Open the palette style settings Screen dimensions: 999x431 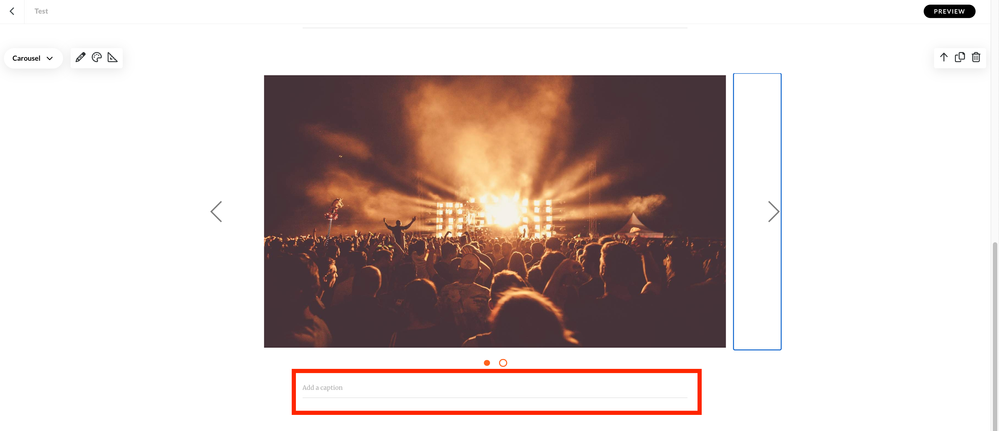click(97, 57)
